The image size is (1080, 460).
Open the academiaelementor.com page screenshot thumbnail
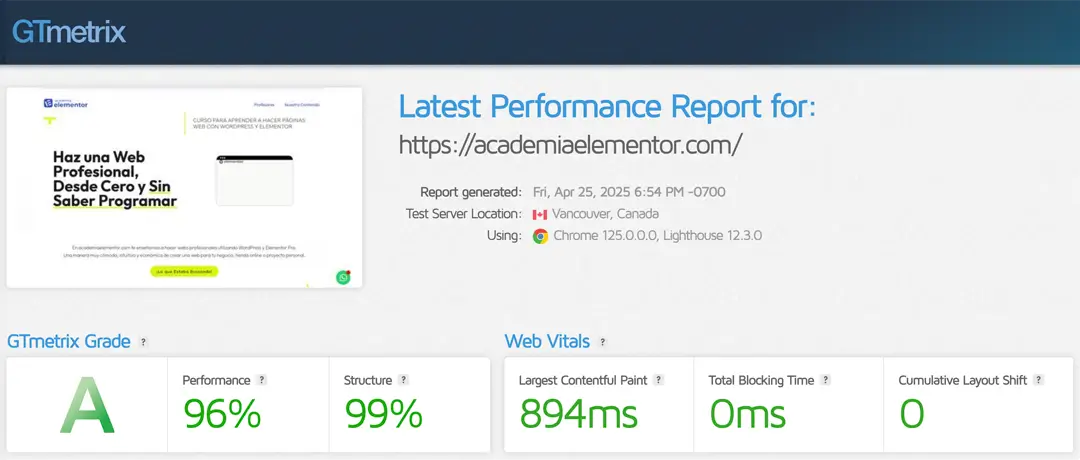tap(184, 187)
